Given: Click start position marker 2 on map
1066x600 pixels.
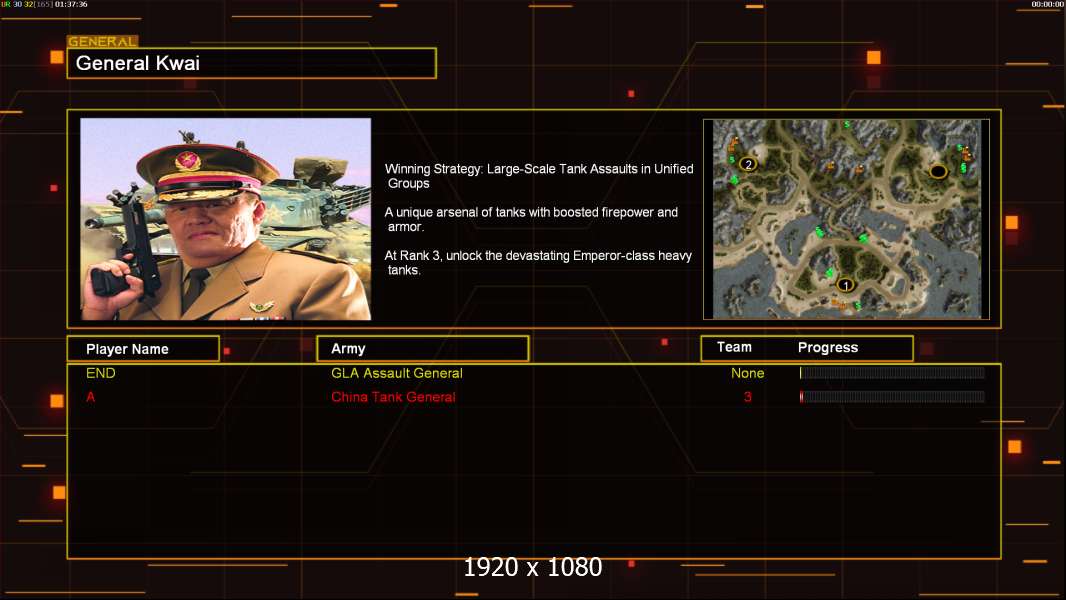Looking at the screenshot, I should tap(748, 164).
